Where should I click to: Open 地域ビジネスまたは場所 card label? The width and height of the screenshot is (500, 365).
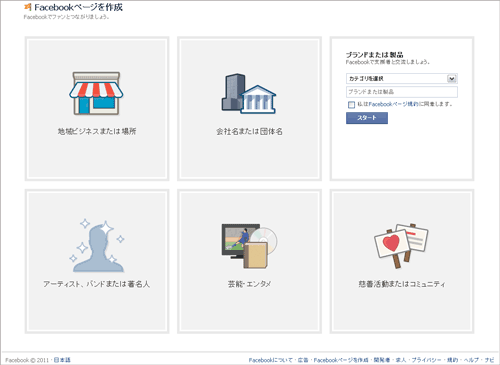pos(97,131)
